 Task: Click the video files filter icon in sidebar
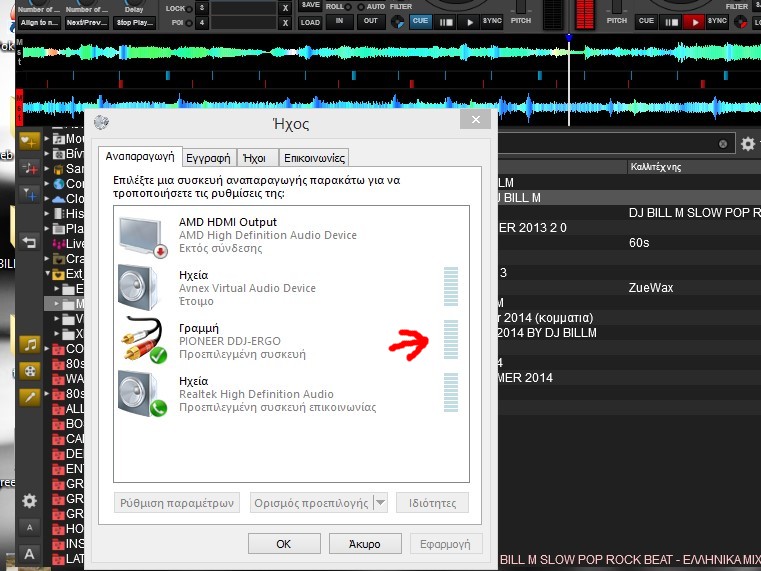[30, 370]
